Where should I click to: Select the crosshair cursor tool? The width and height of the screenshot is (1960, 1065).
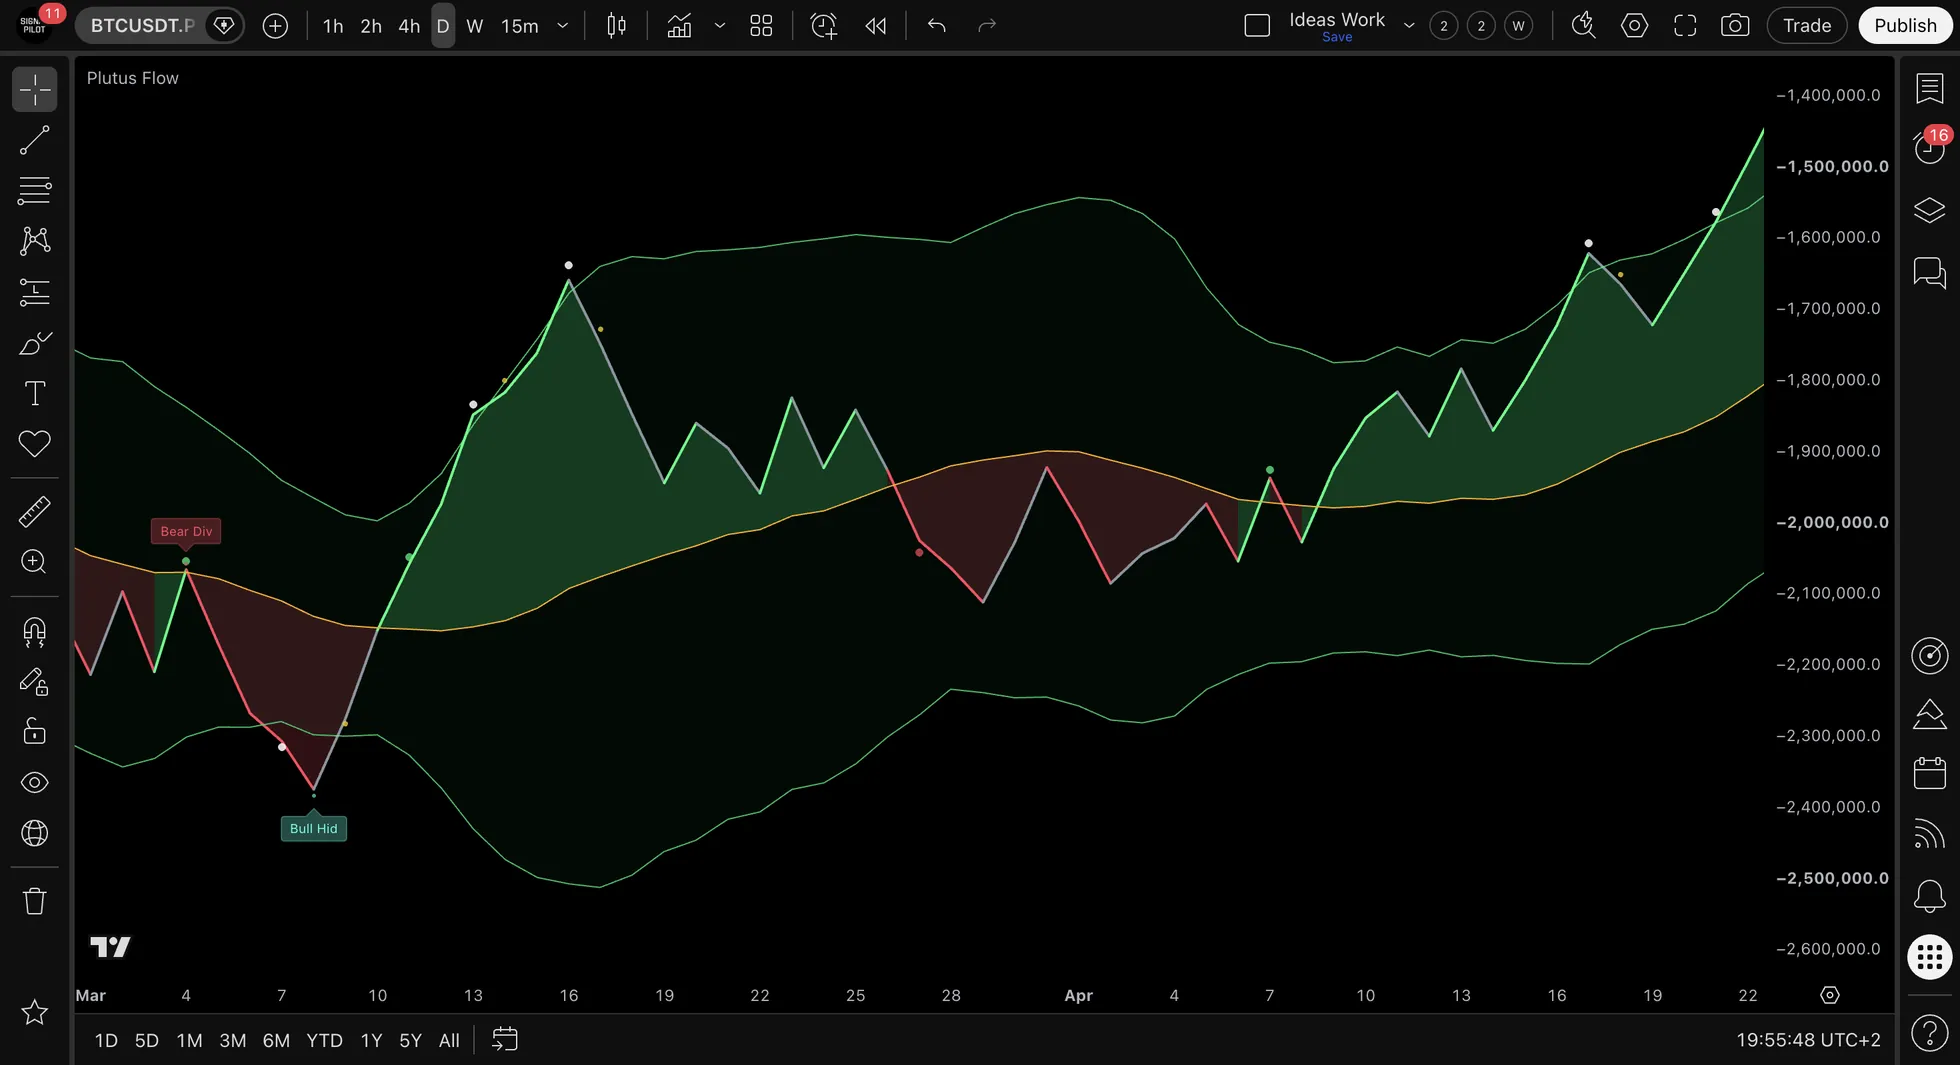[35, 90]
